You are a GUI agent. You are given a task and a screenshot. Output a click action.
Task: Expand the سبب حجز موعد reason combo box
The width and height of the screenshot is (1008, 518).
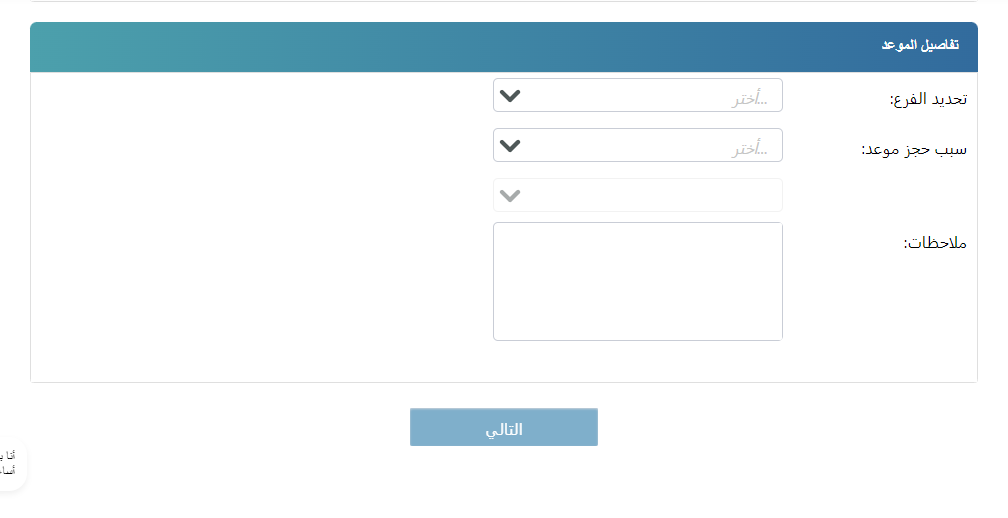tap(637, 146)
